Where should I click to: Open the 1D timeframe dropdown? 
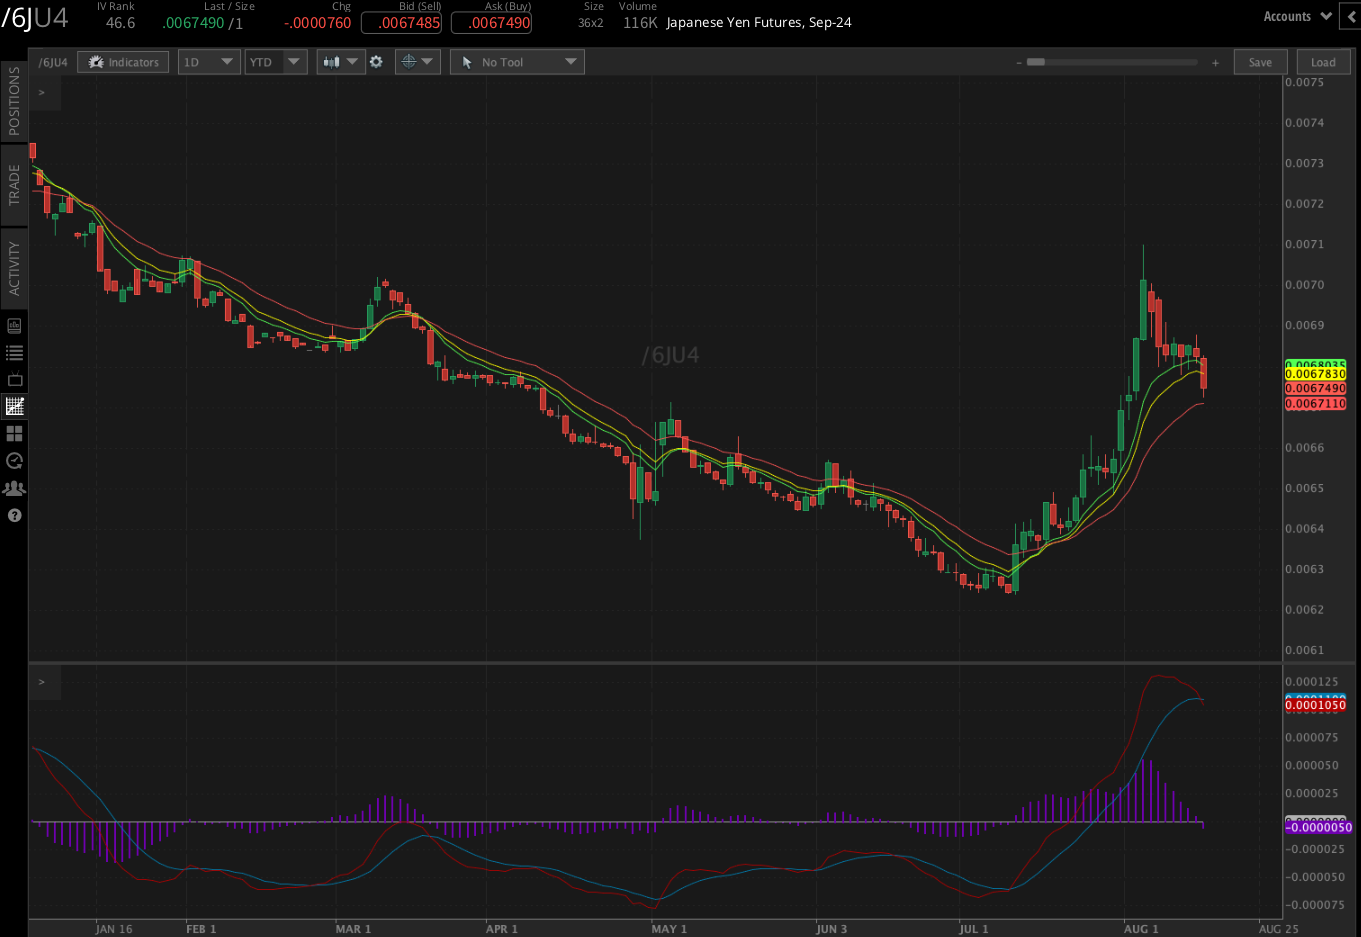pos(208,61)
